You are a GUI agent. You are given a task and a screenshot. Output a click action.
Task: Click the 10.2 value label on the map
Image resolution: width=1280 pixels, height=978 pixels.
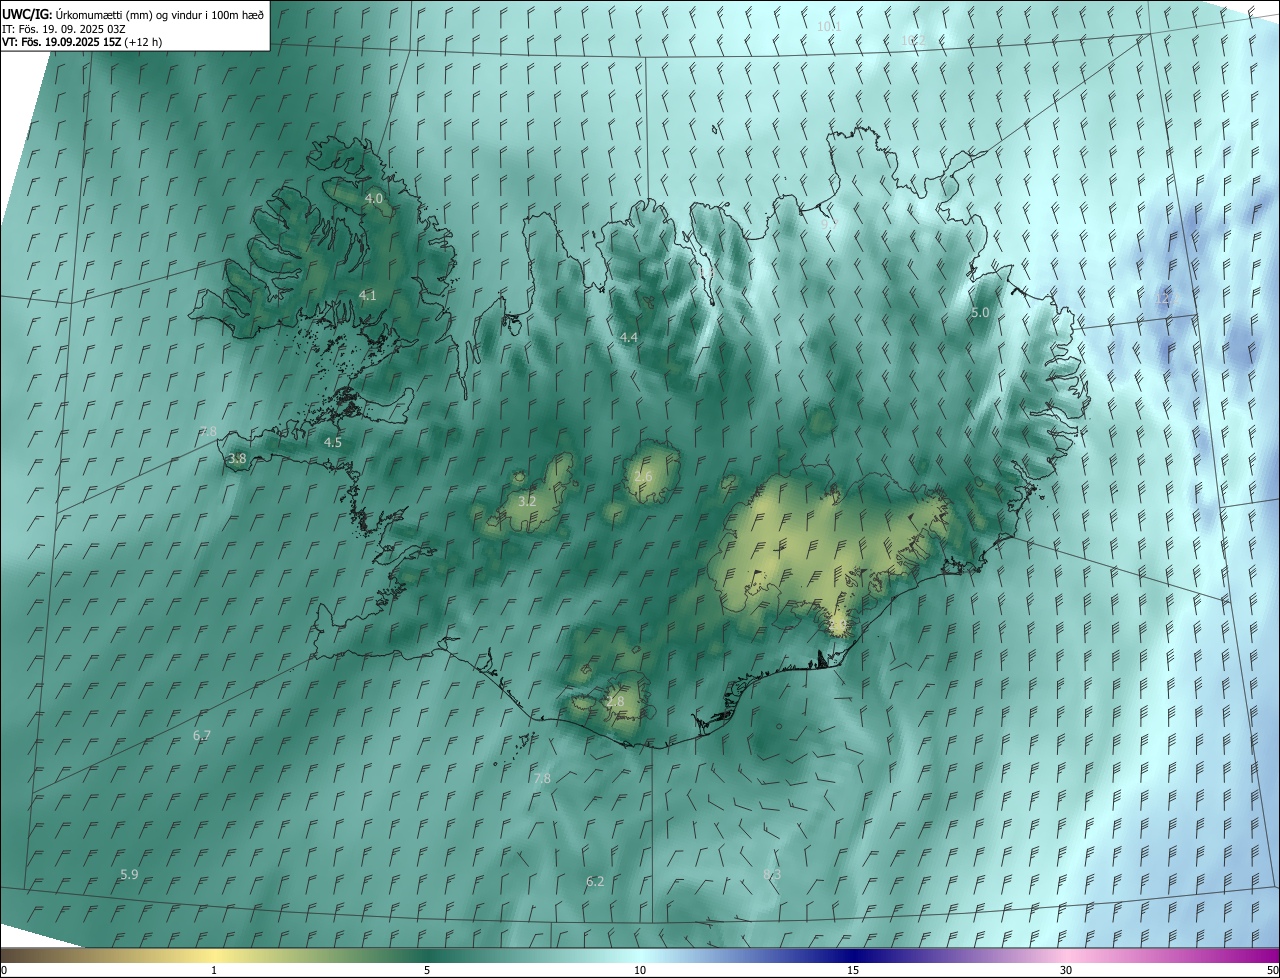(x=913, y=40)
